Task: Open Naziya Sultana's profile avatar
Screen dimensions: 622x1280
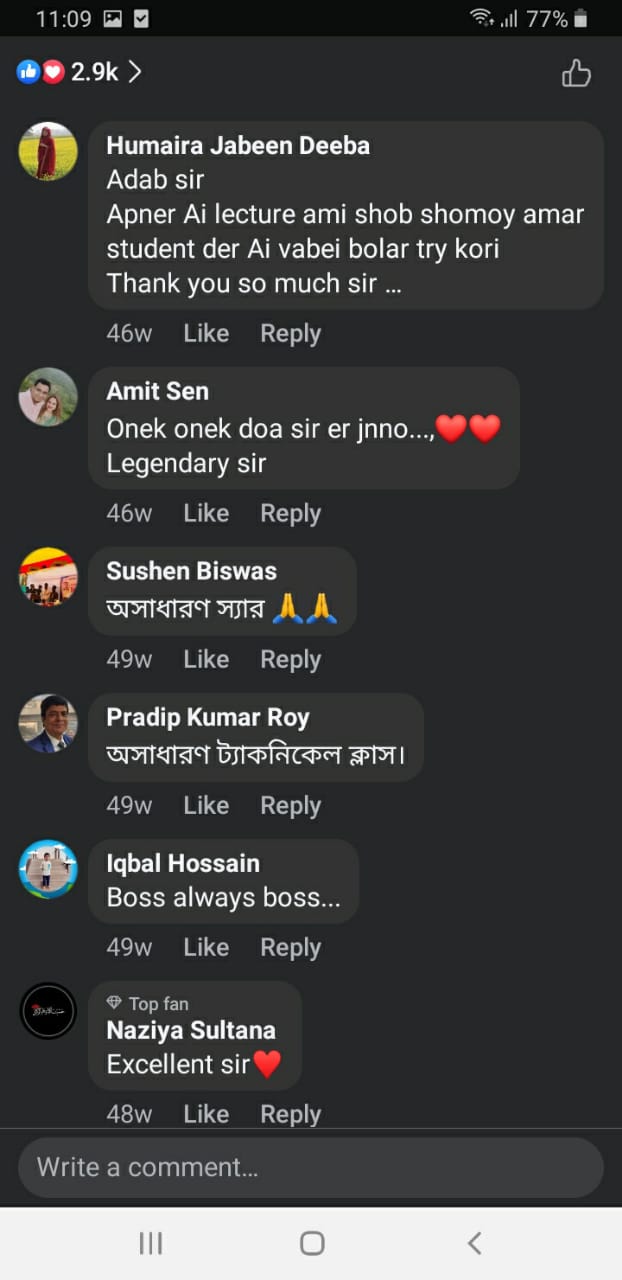Action: [x=48, y=1011]
